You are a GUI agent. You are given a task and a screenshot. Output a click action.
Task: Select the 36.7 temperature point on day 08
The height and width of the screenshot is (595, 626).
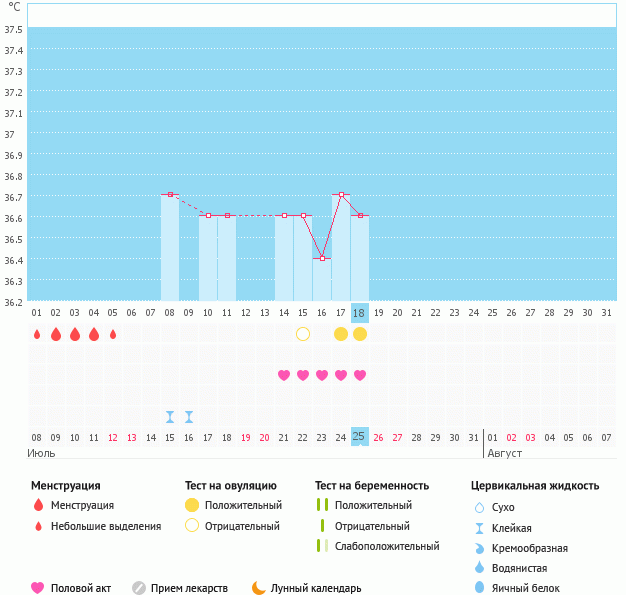pos(170,194)
